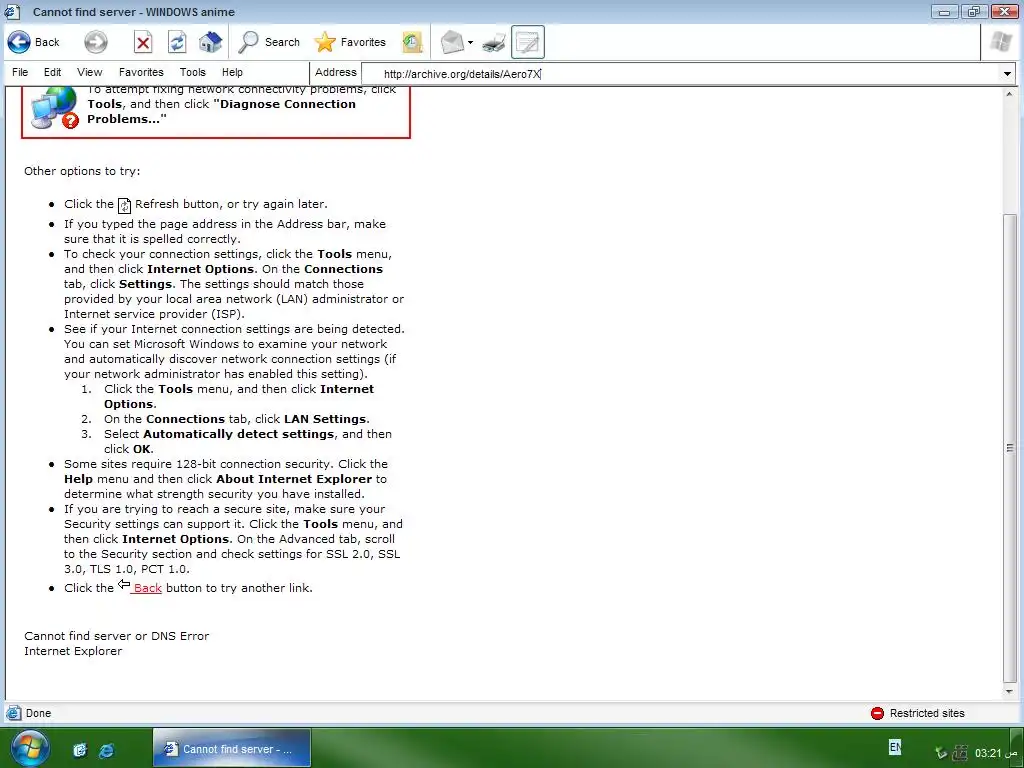1024x768 pixels.
Task: Click the Restricted sites status indicator
Action: (x=918, y=713)
